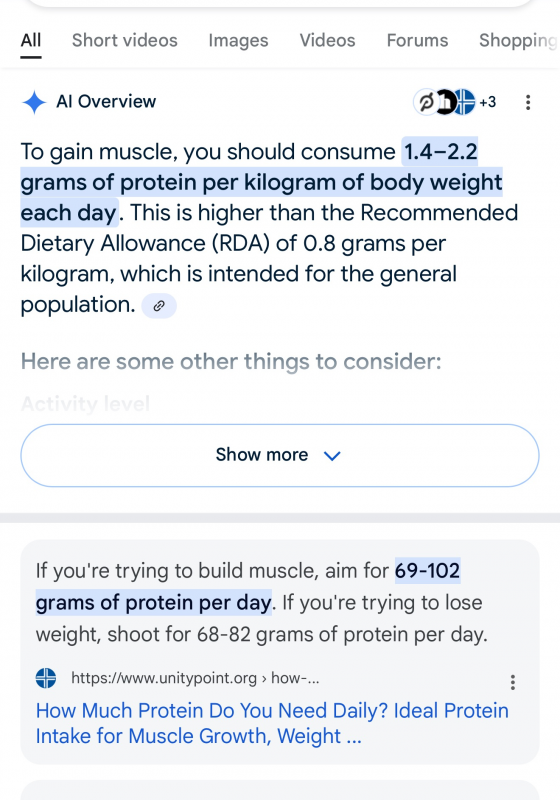Open the +3 additional sources

pyautogui.click(x=488, y=103)
